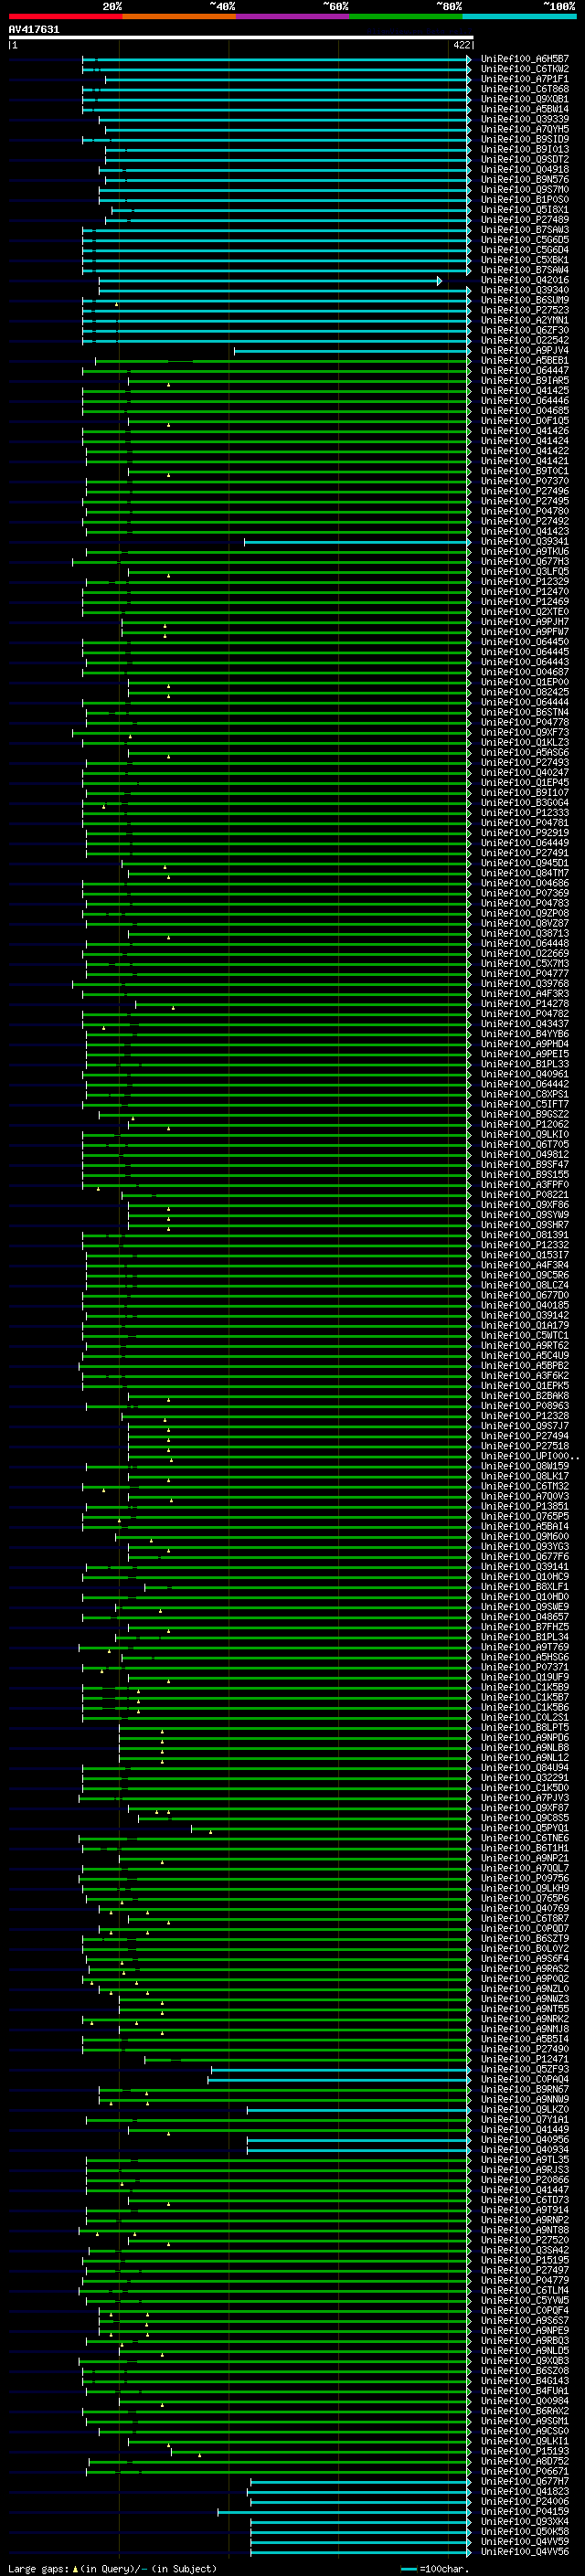Open hit UniRef100_C6TKW2

tap(524, 69)
